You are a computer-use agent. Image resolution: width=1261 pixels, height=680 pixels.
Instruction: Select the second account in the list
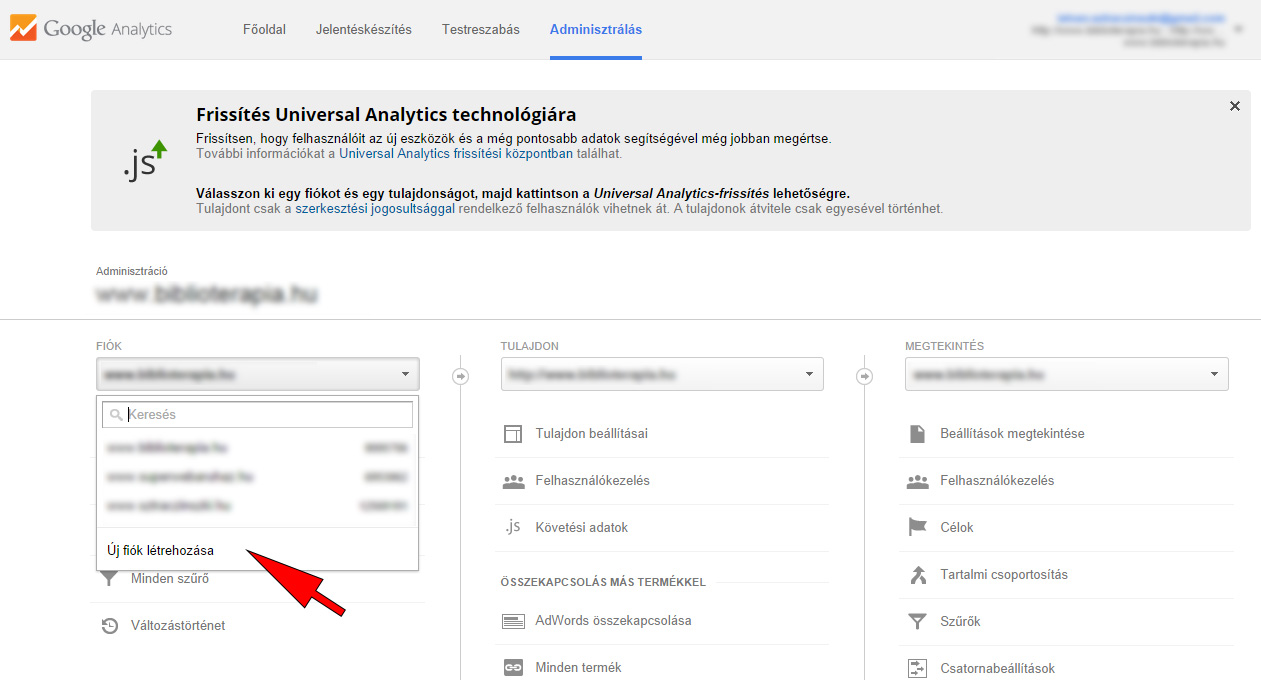coord(258,477)
